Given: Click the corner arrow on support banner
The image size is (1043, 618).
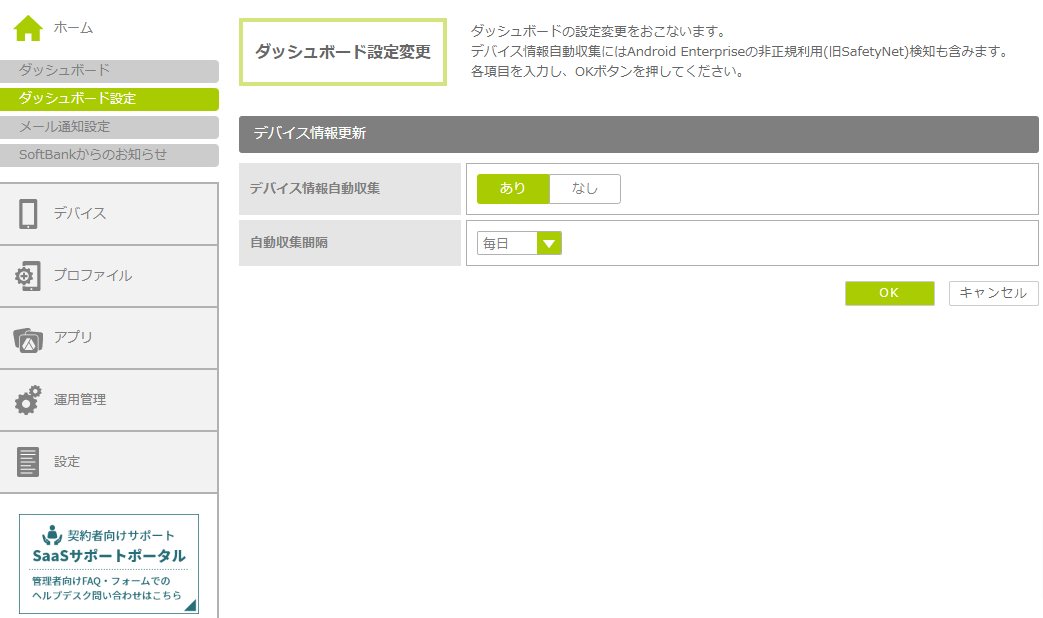Looking at the screenshot, I should (x=190, y=604).
